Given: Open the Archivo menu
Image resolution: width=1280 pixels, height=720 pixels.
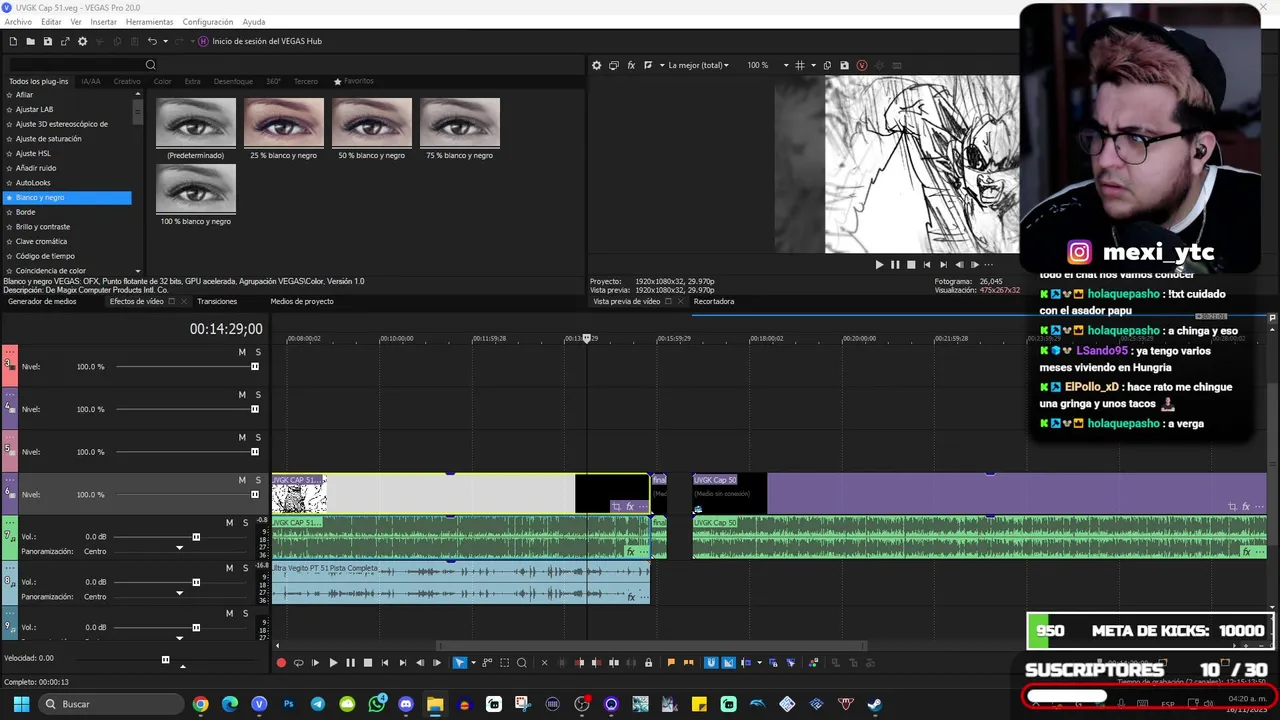Looking at the screenshot, I should [x=18, y=22].
